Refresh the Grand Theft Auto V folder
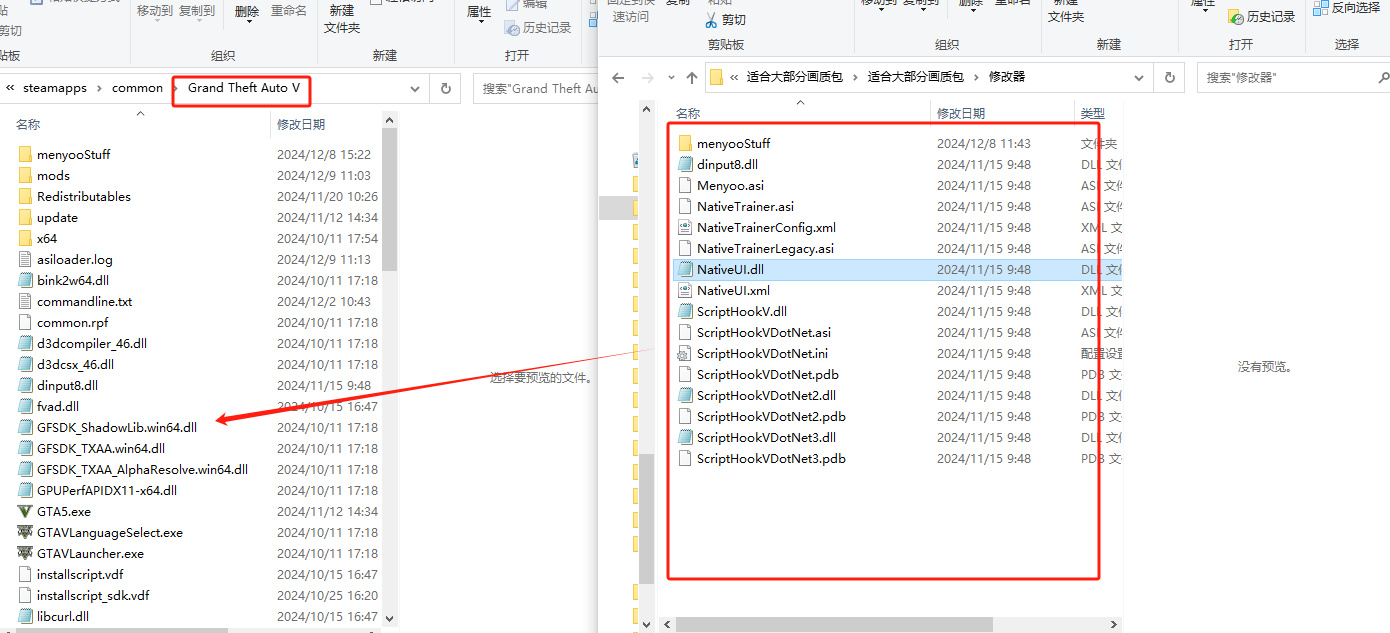This screenshot has width=1390, height=633. 446,88
